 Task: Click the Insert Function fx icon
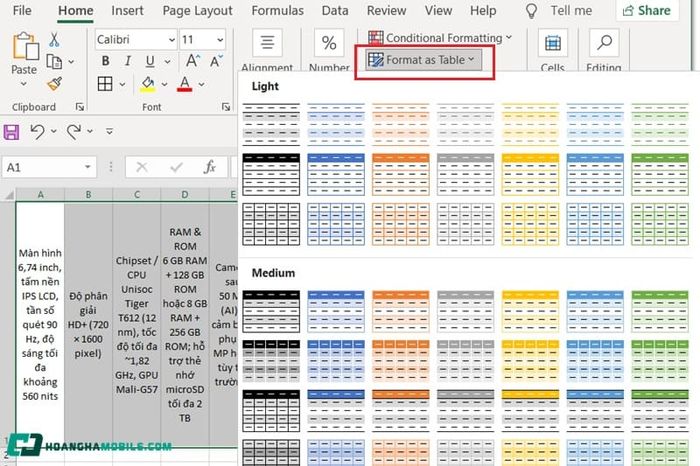(209, 167)
